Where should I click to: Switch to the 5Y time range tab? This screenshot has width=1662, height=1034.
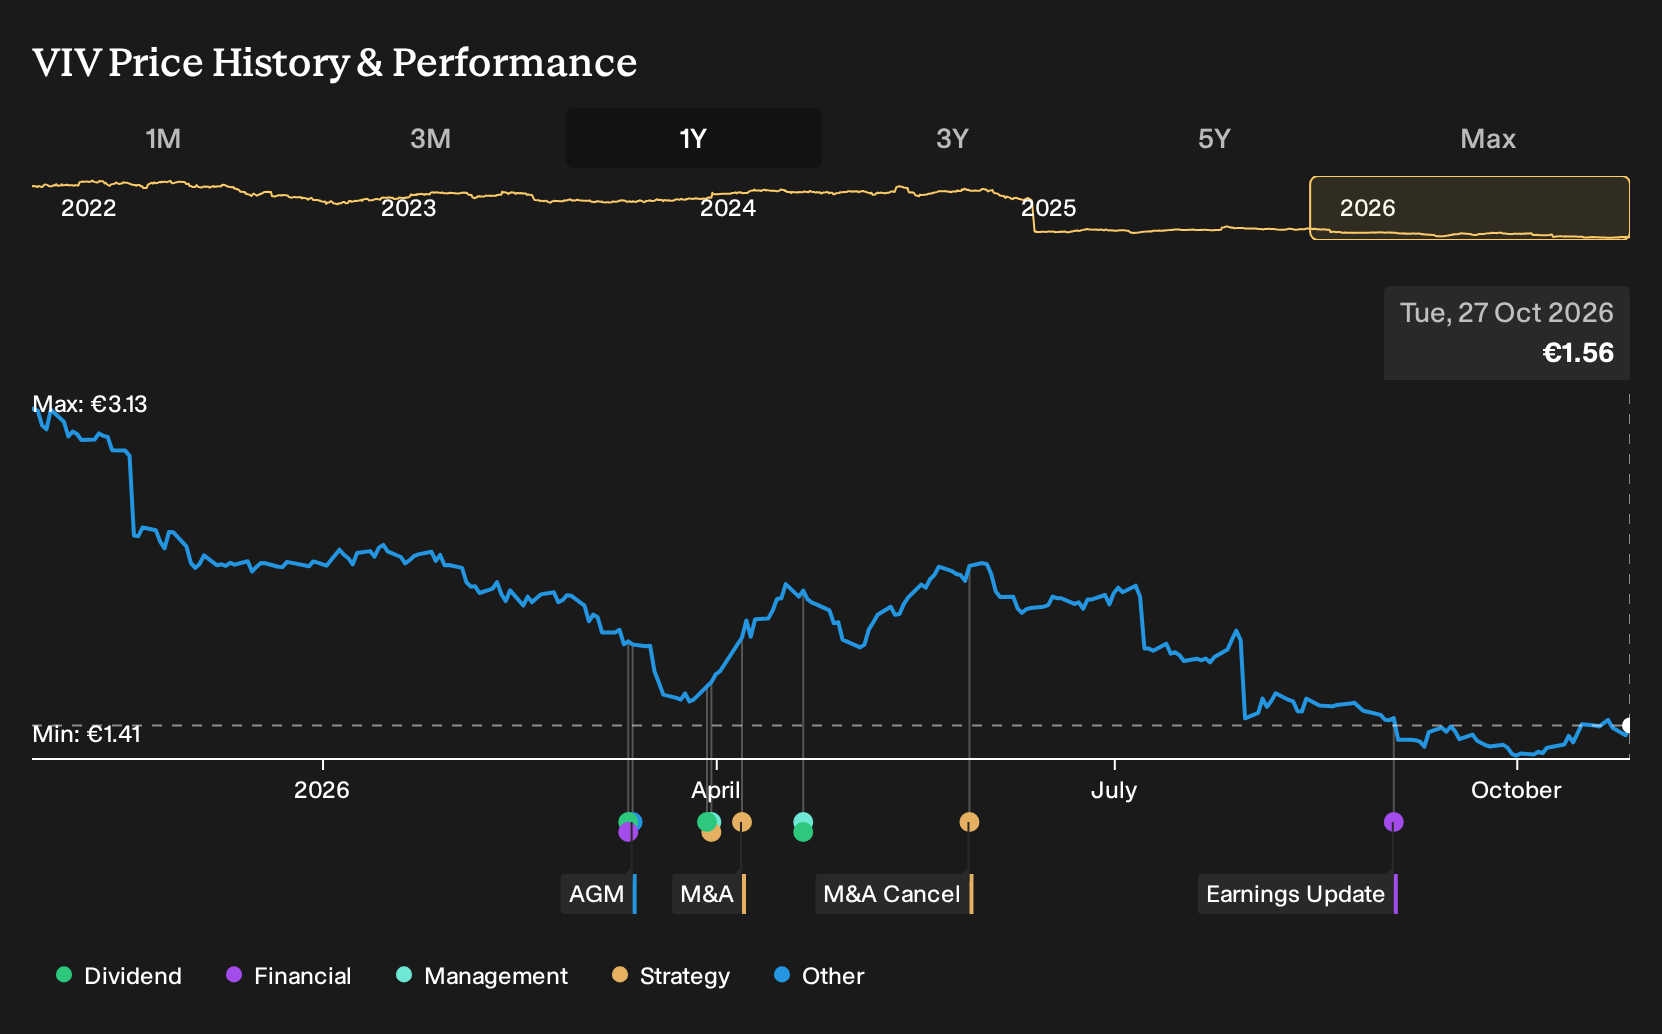click(1214, 138)
